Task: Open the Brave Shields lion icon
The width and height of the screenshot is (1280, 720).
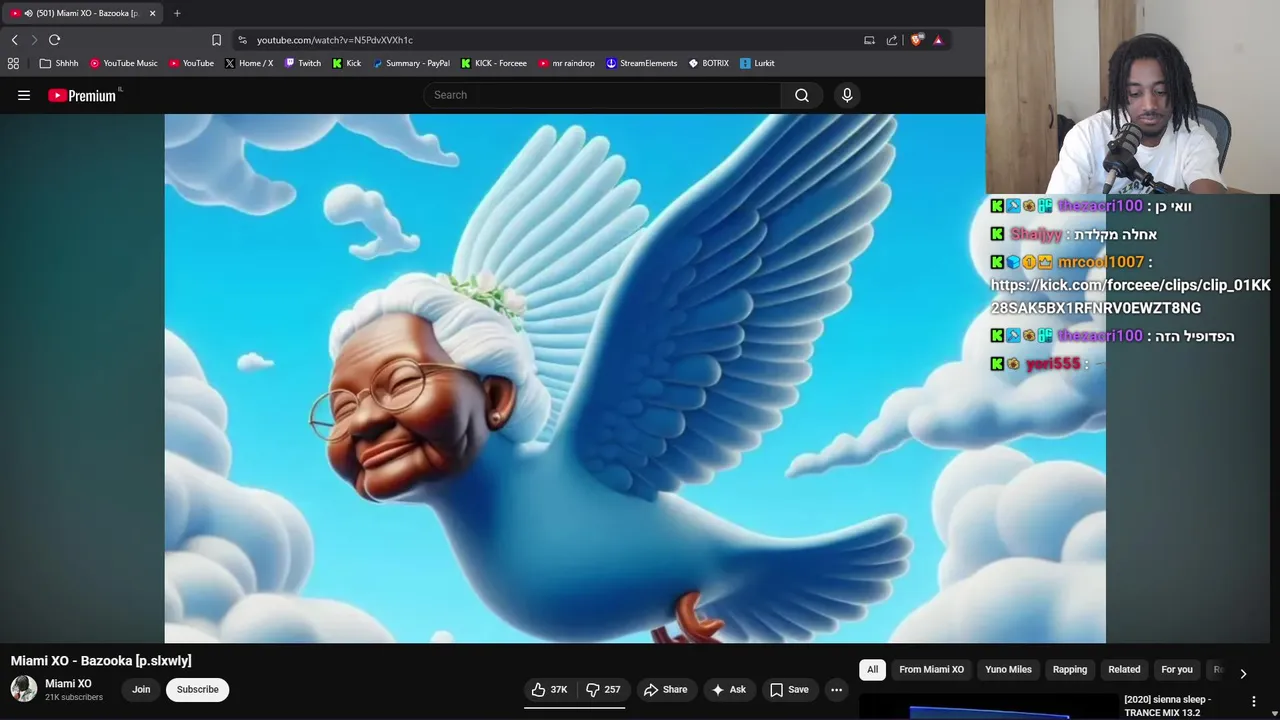Action: tap(916, 40)
